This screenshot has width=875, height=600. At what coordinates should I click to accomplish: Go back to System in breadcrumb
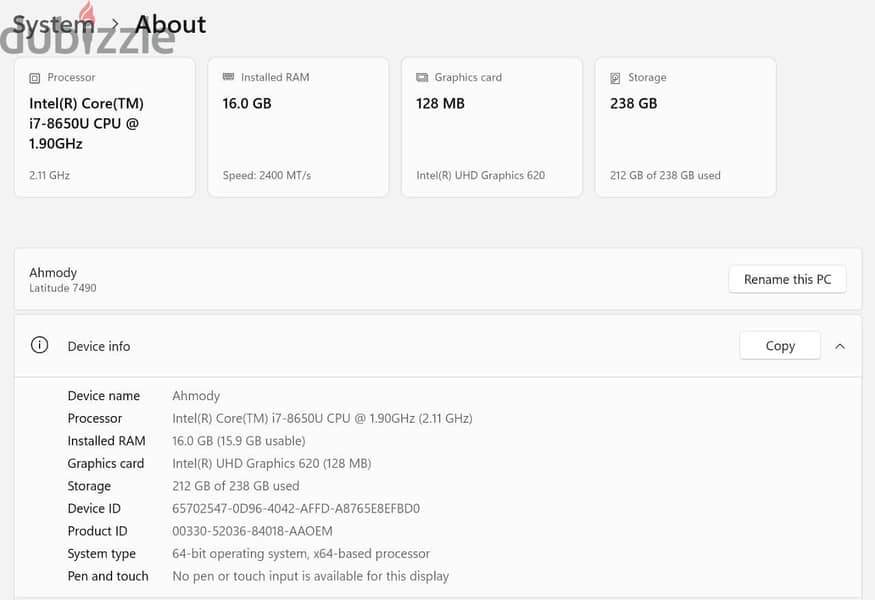(54, 25)
